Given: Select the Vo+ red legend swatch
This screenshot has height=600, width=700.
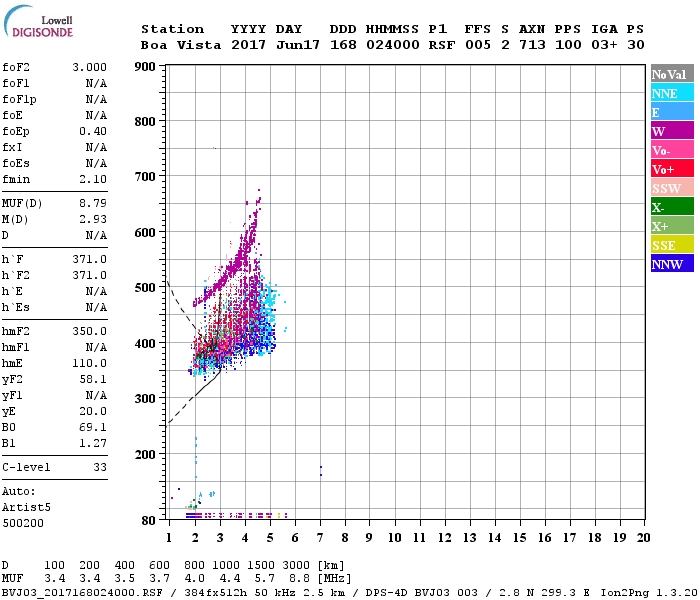Looking at the screenshot, I should click(672, 169).
